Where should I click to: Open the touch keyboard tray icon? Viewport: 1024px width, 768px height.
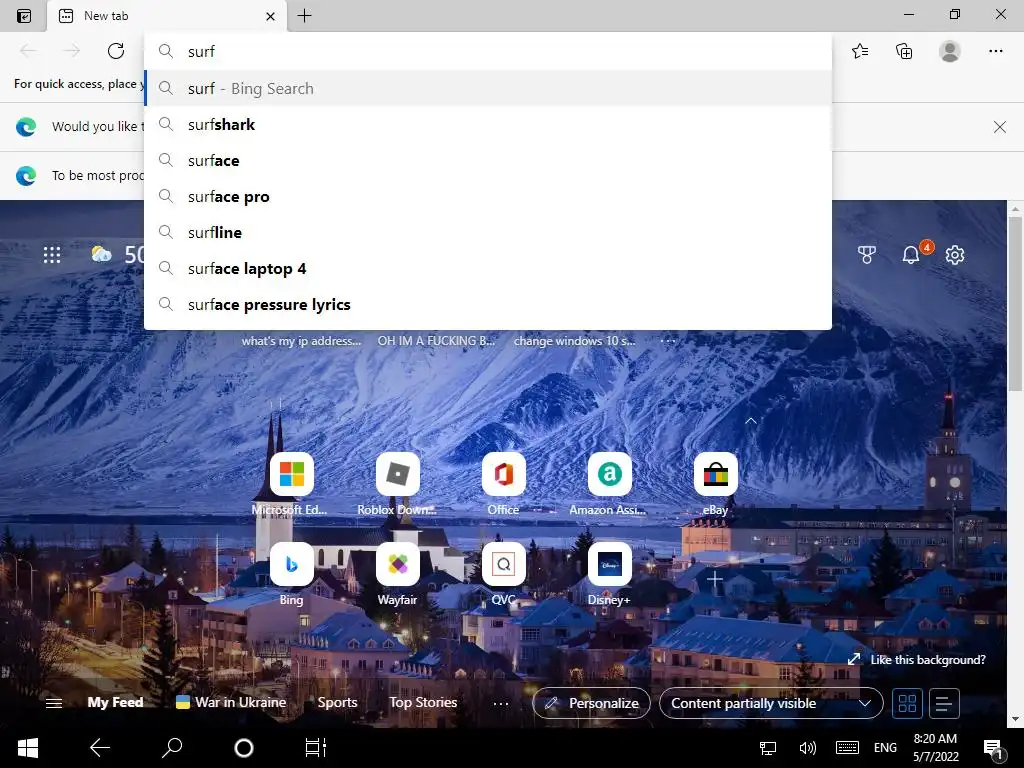click(x=847, y=748)
